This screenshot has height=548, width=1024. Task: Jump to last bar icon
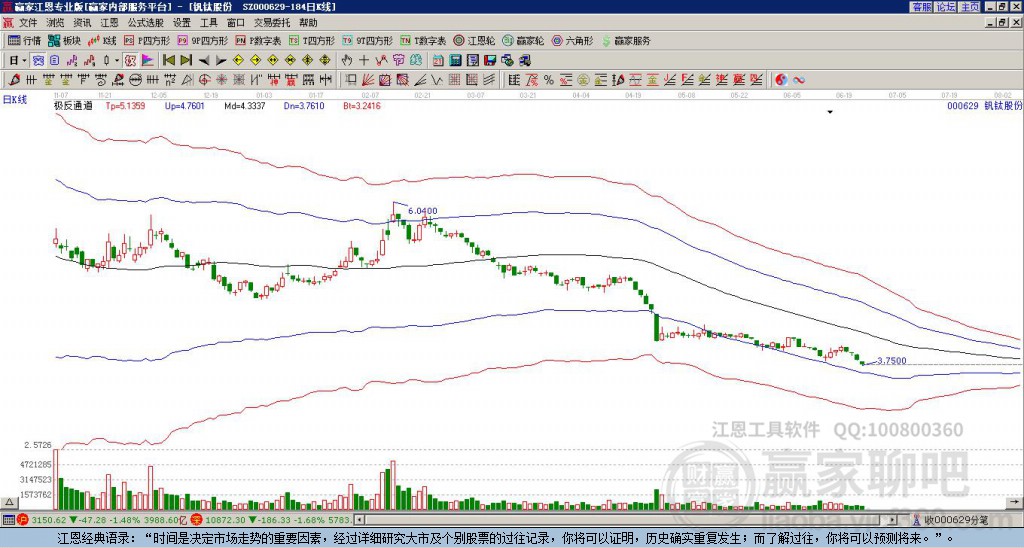click(186, 61)
